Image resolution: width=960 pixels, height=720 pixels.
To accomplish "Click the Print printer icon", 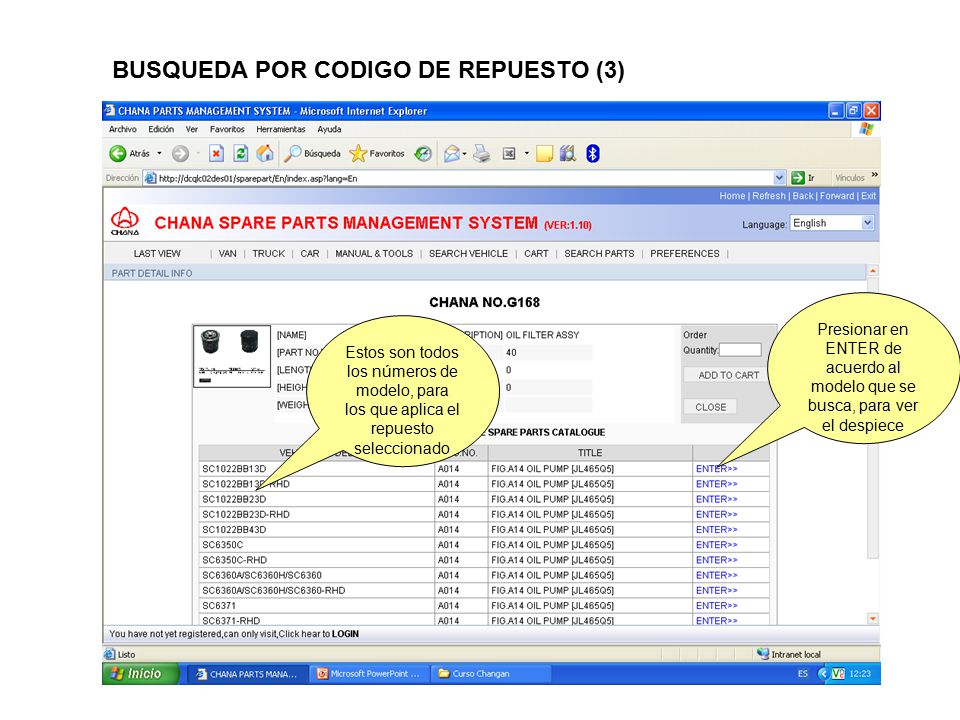I will [x=482, y=153].
